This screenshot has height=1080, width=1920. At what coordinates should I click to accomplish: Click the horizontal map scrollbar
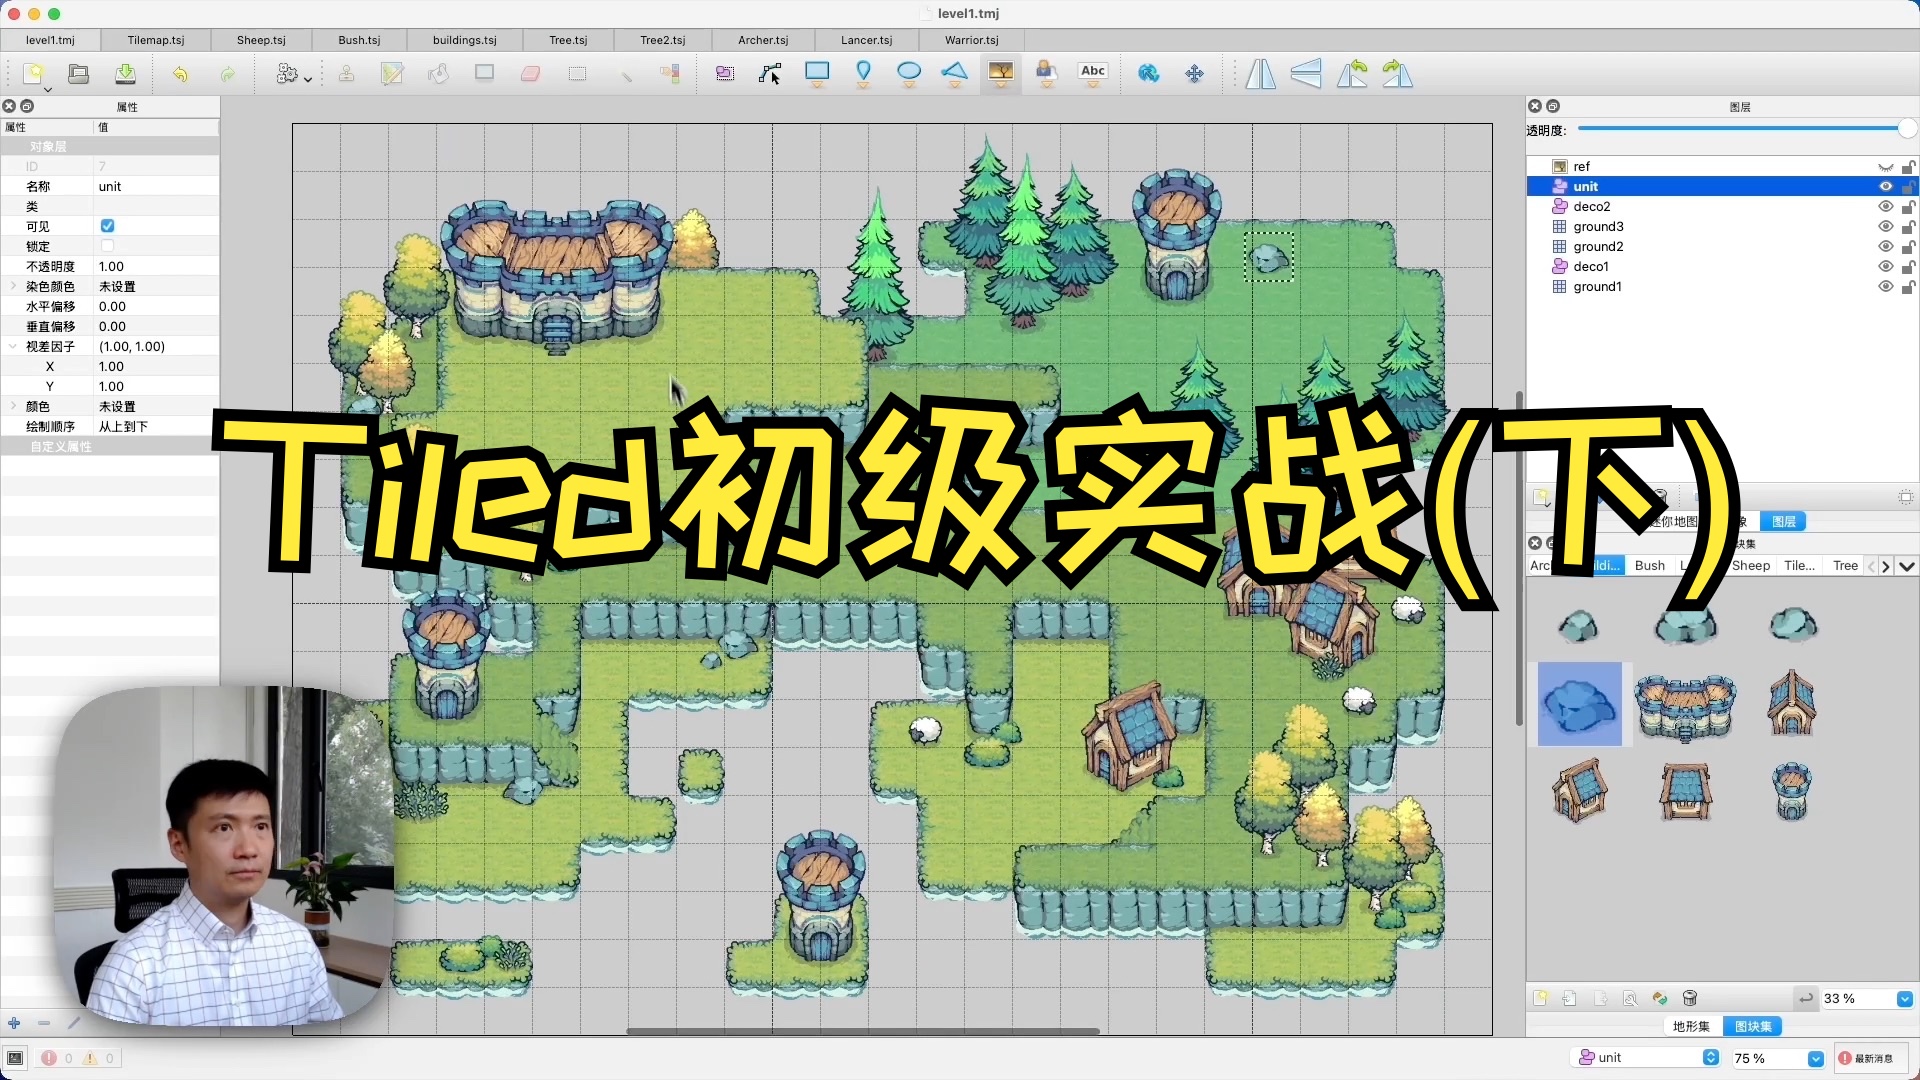point(862,1031)
